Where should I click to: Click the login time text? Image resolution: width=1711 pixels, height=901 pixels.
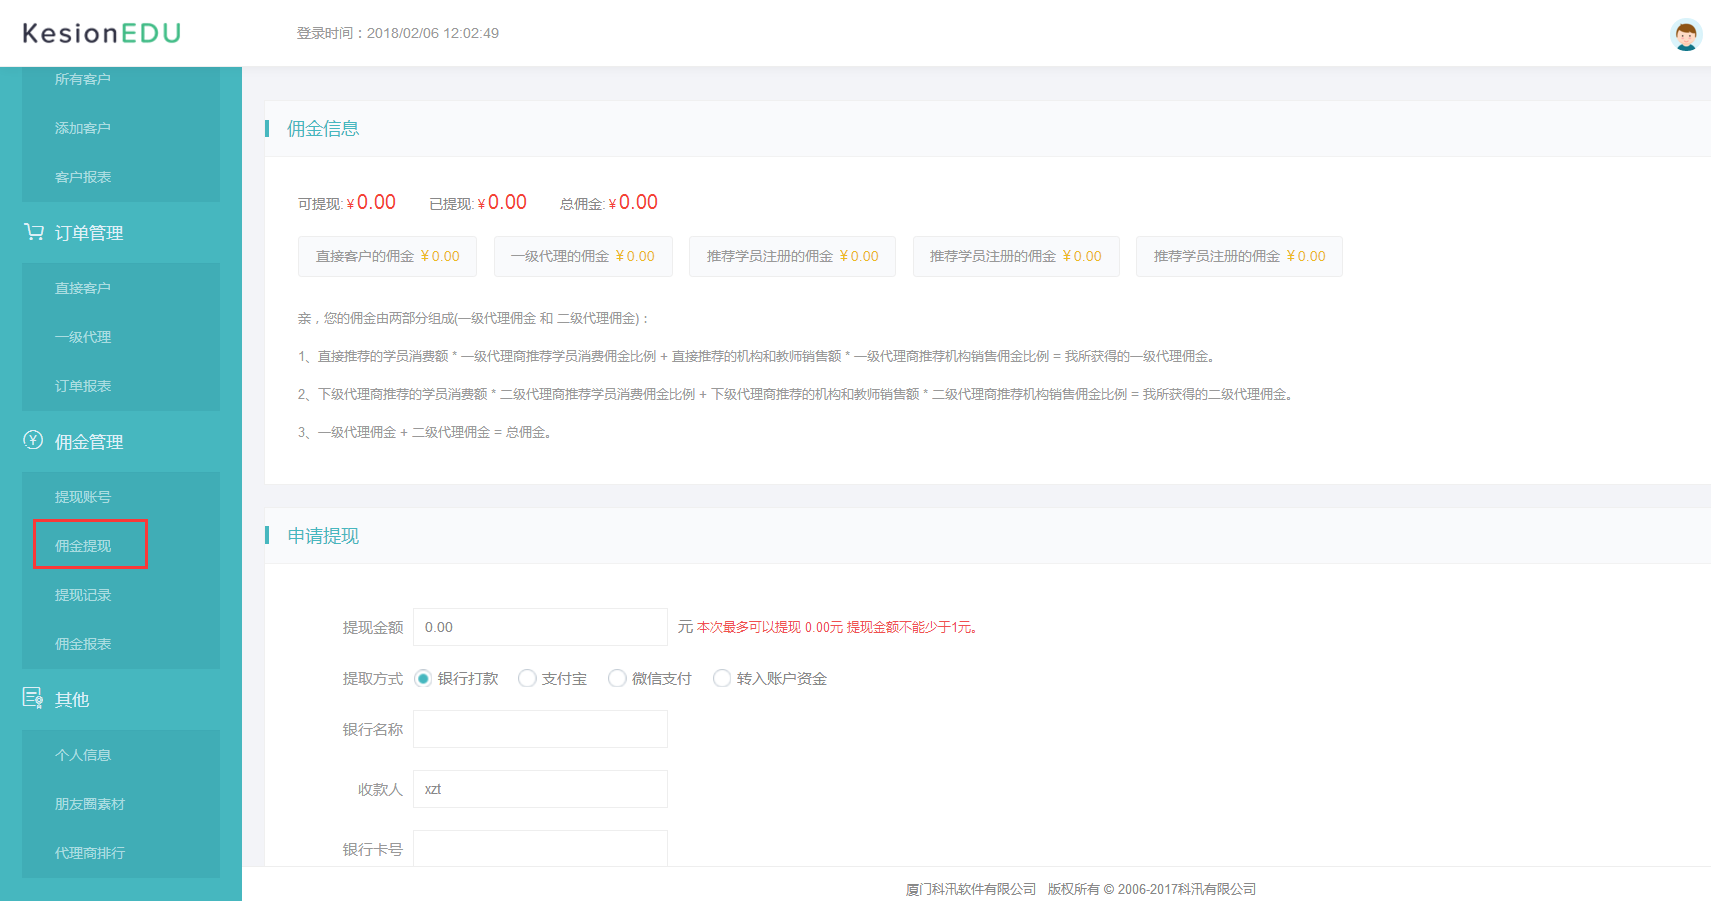[398, 33]
